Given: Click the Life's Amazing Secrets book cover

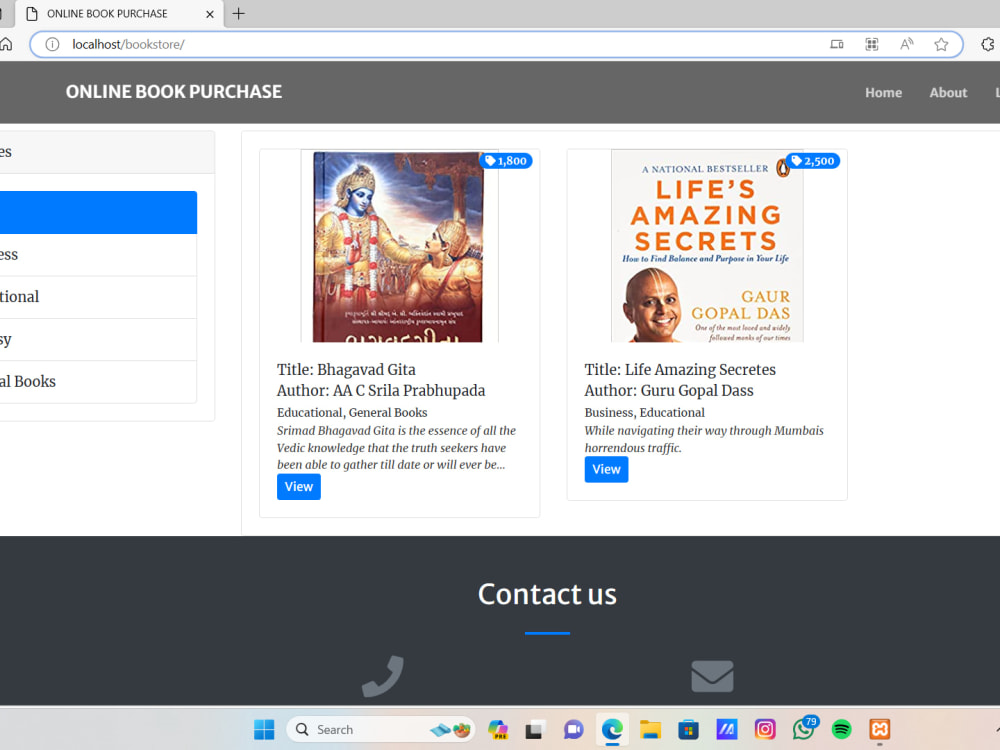Looking at the screenshot, I should coord(707,246).
